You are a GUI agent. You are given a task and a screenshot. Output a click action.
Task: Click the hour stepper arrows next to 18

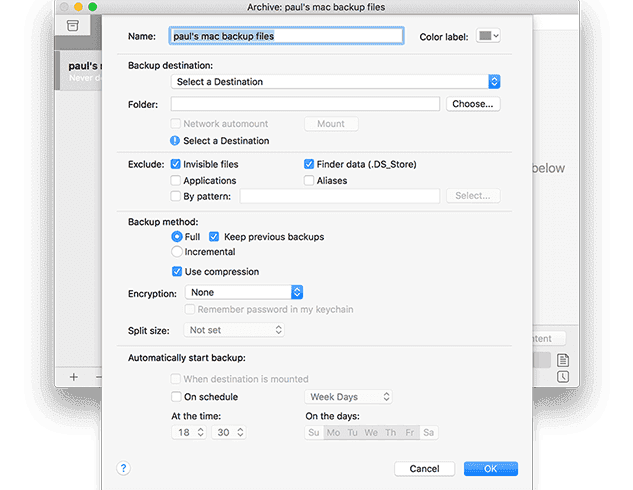coord(200,432)
